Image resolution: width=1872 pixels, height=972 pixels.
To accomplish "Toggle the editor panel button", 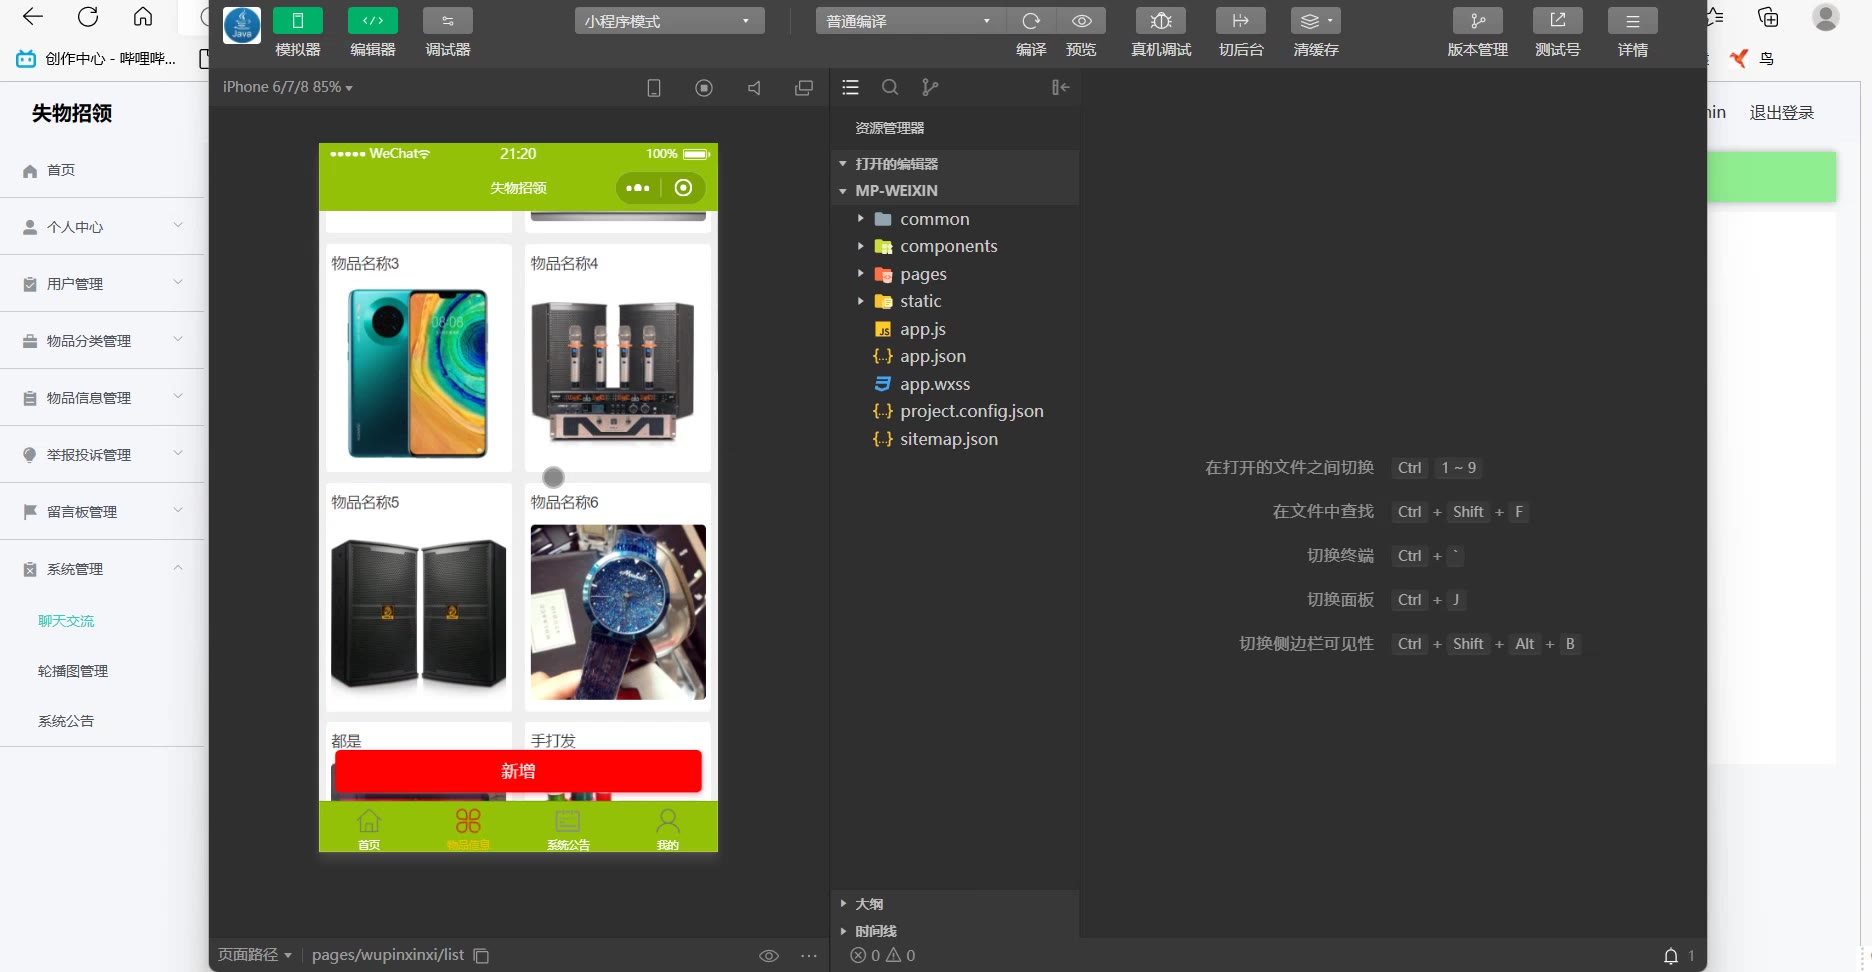I will tap(372, 21).
